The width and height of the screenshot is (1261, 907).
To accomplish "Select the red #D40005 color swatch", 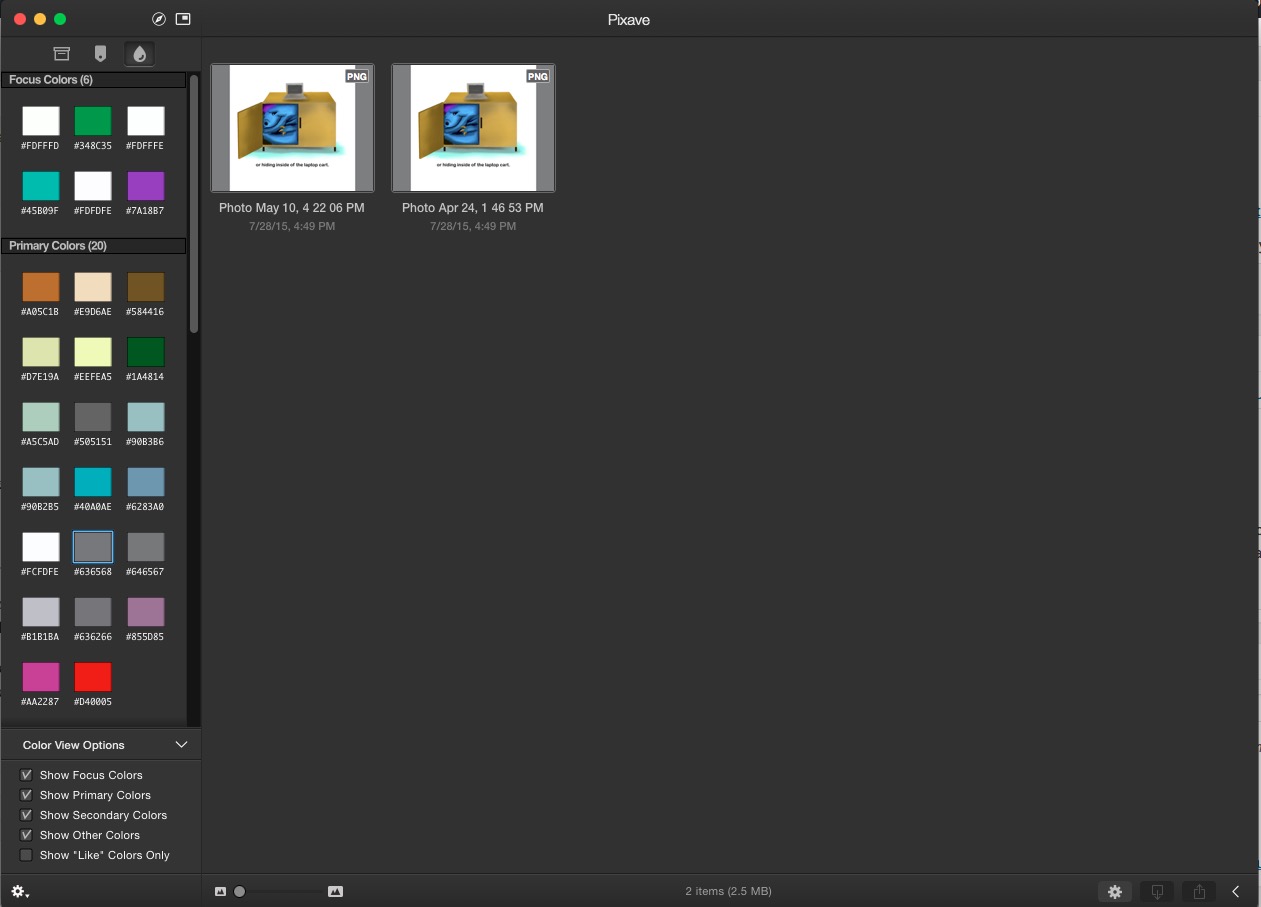I will pyautogui.click(x=93, y=677).
